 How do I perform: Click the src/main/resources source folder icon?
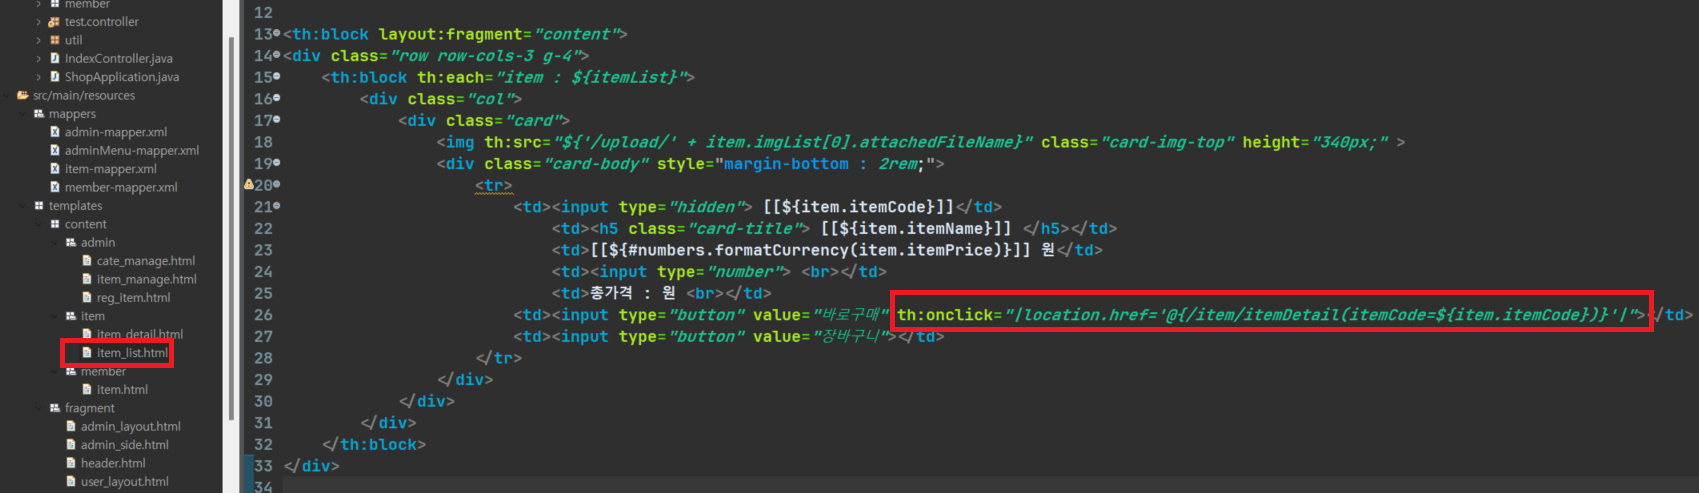click(x=23, y=95)
